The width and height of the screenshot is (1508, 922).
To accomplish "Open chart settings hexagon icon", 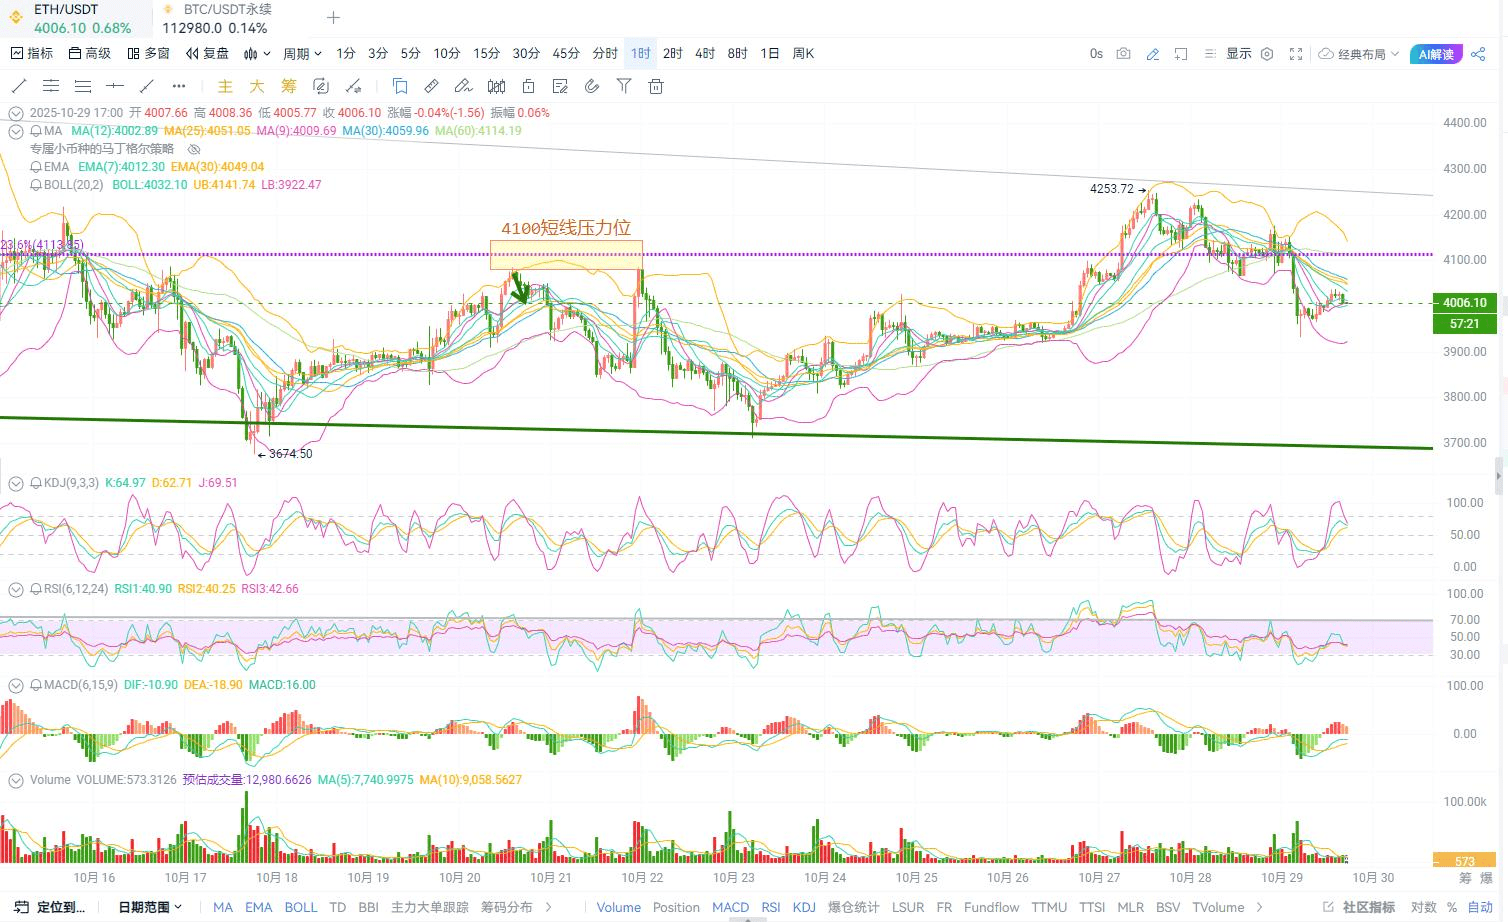I will pyautogui.click(x=1267, y=54).
